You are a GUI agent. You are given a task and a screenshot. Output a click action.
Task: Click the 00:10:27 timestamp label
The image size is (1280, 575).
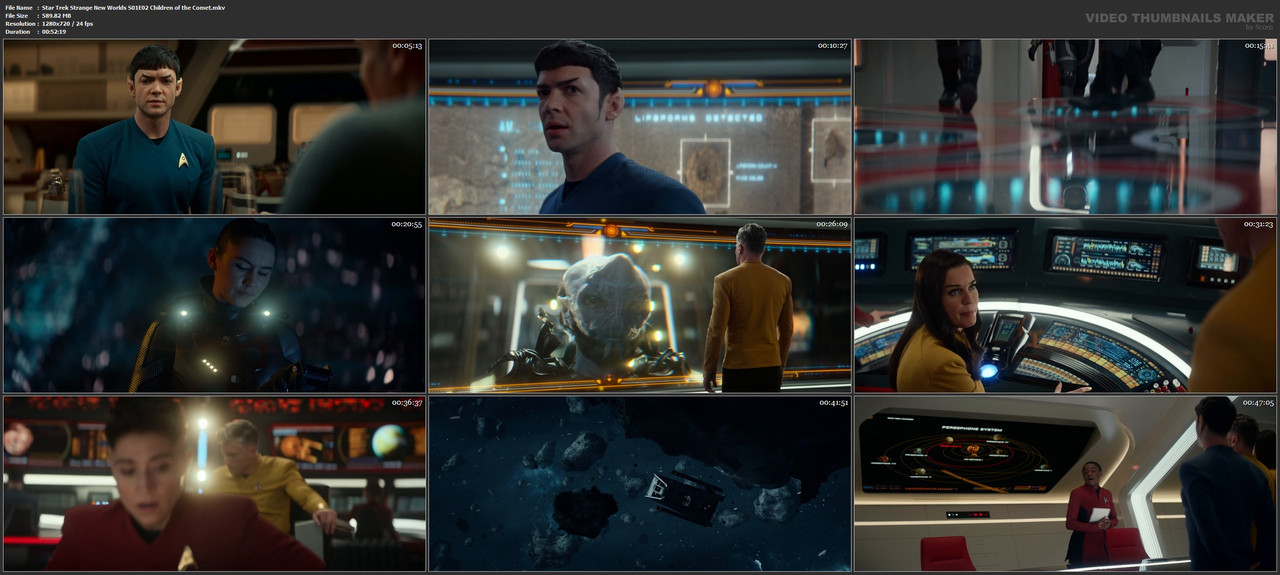click(833, 46)
